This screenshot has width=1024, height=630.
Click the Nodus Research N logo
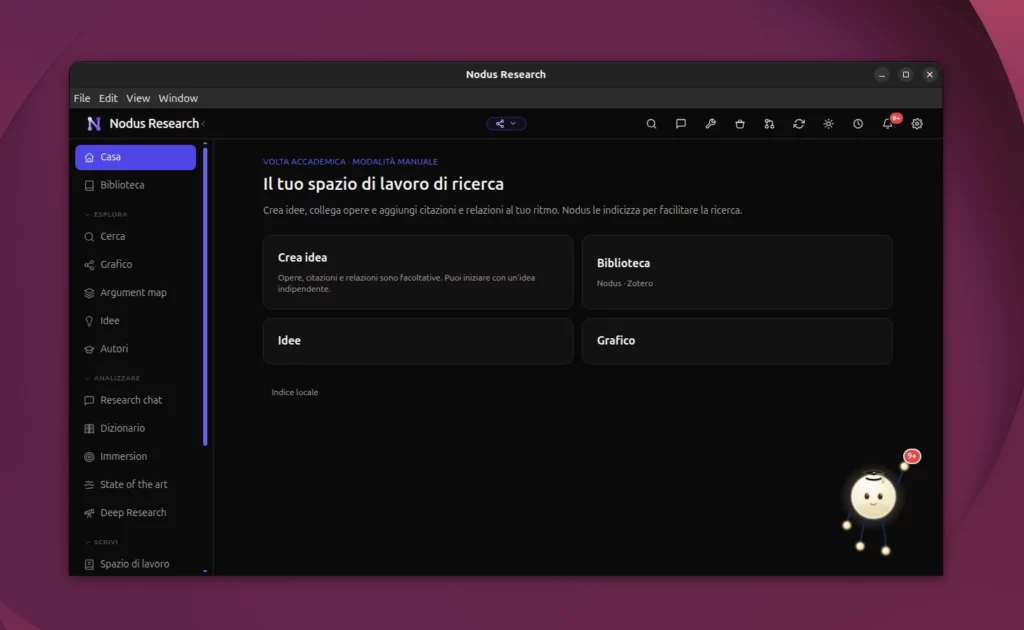94,123
